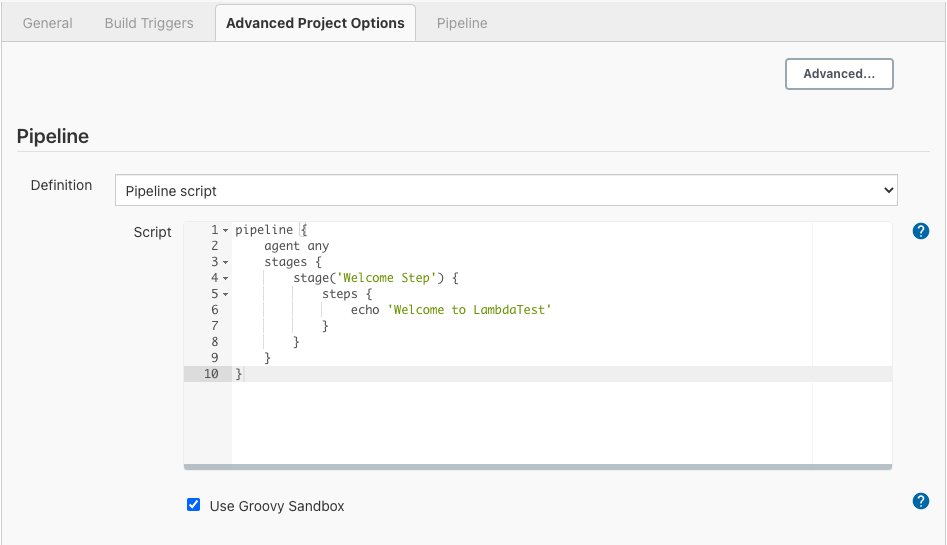Jump to the Pipeline tab
This screenshot has height=545, width=947.
462,23
